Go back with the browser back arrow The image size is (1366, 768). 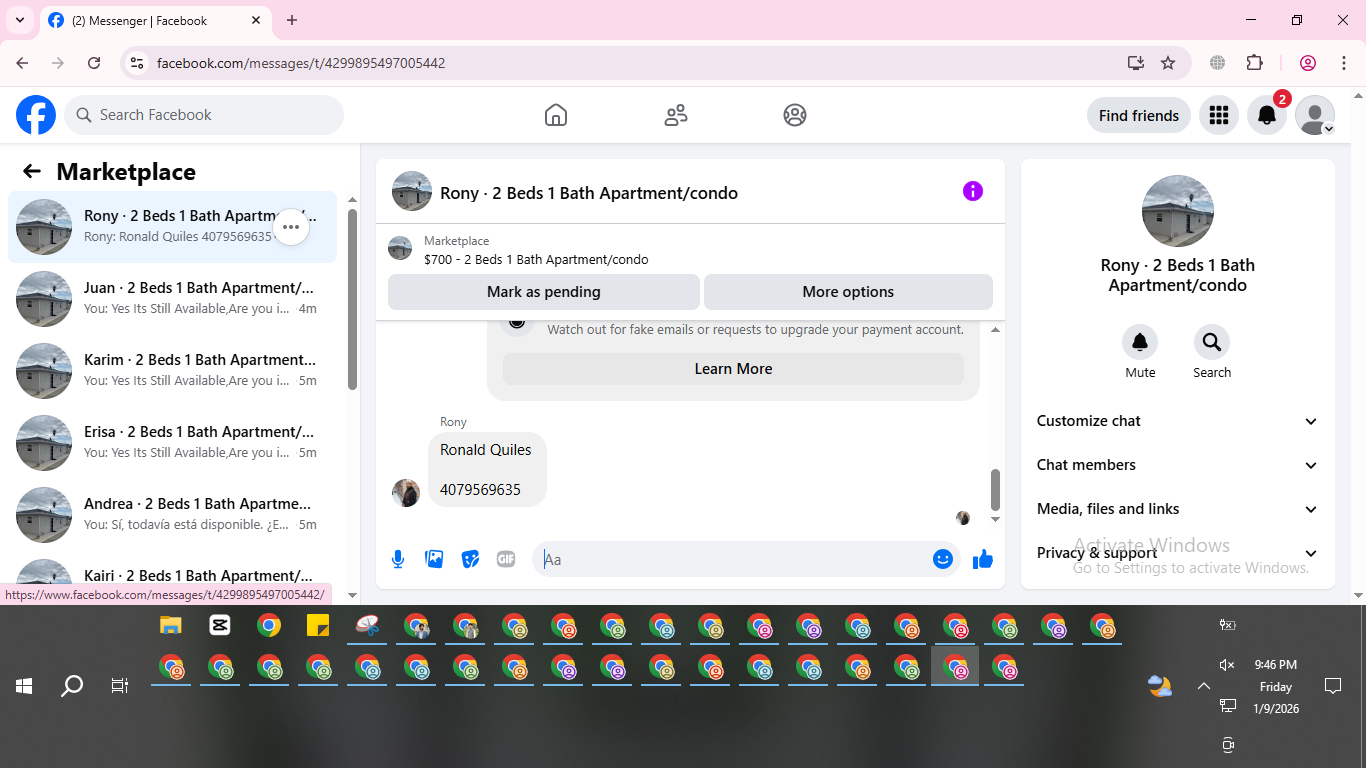coord(22,63)
